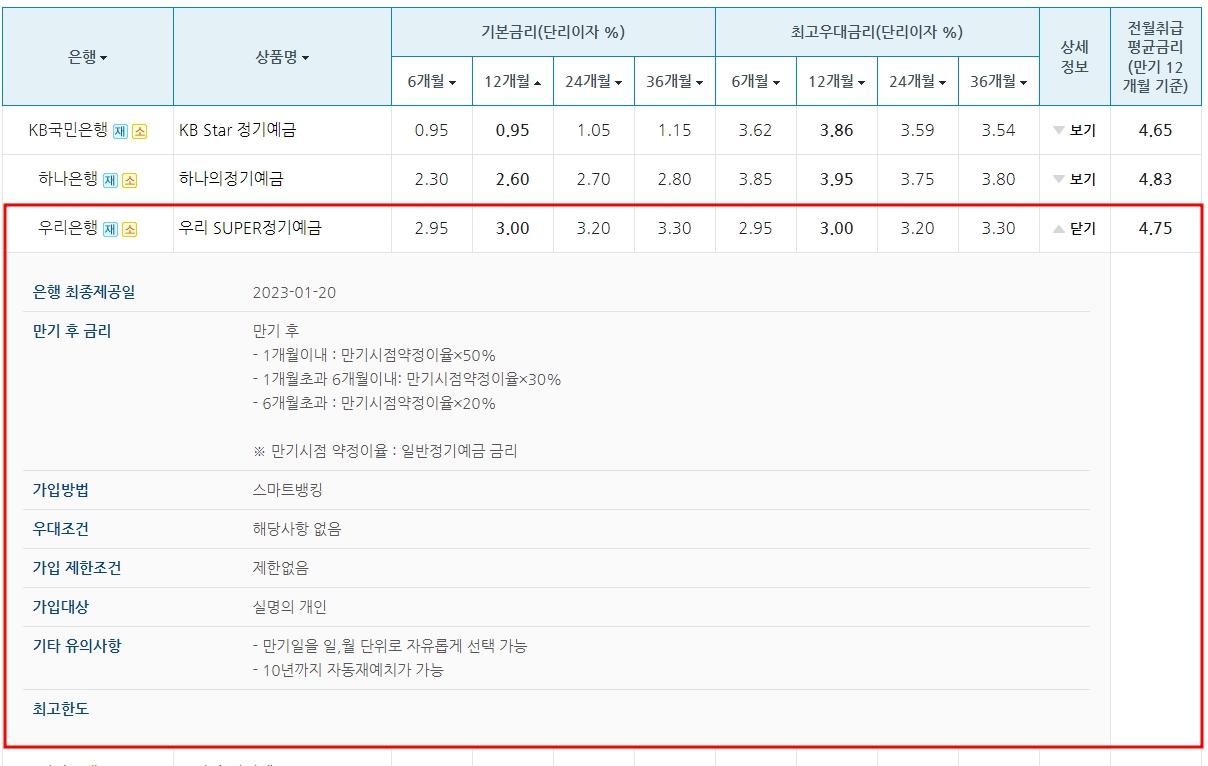The height and width of the screenshot is (766, 1208).
Task: Click the 가입대상 label
Action: [61, 608]
